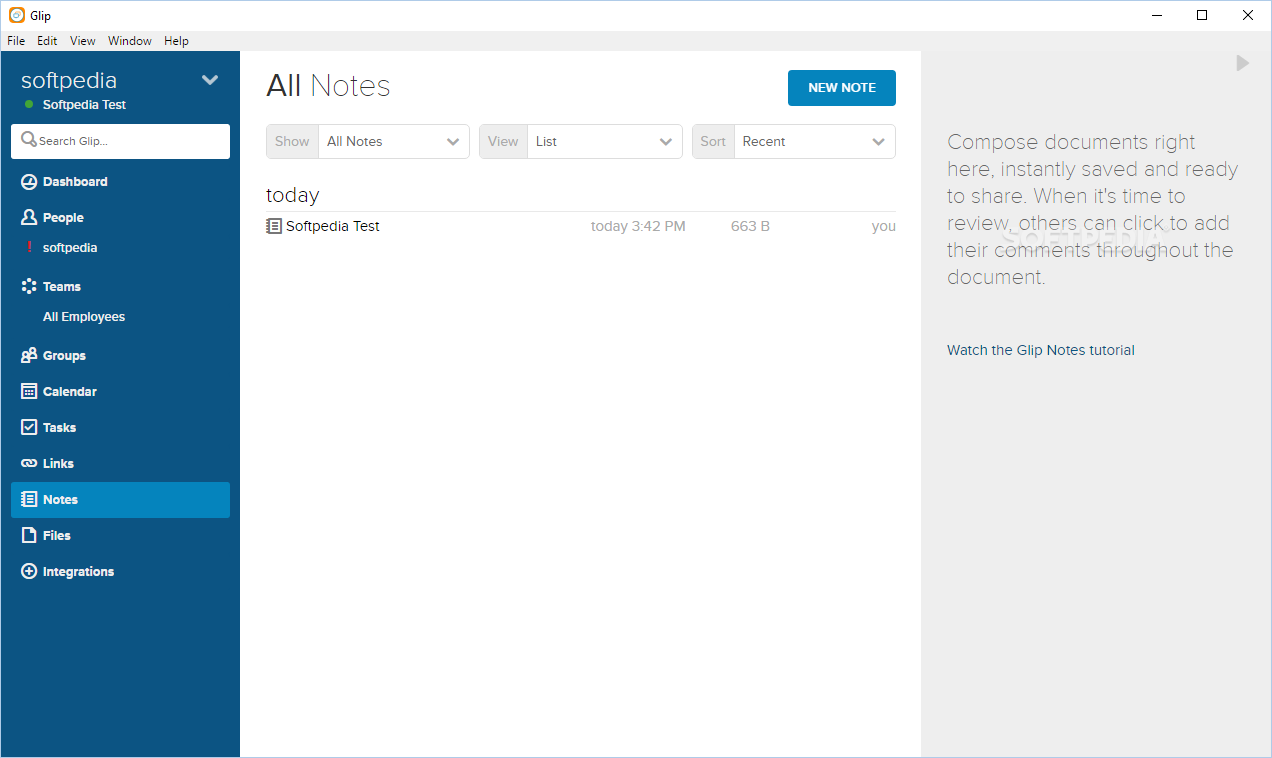Viewport: 1272px width, 758px height.
Task: Open the Sort Recent dropdown
Action: click(794, 141)
